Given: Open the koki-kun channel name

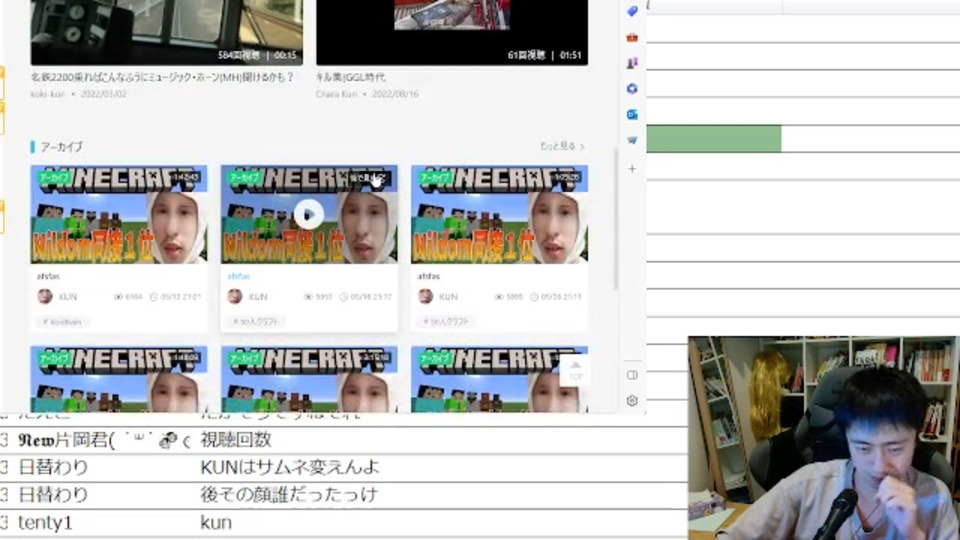Looking at the screenshot, I should click(47, 94).
